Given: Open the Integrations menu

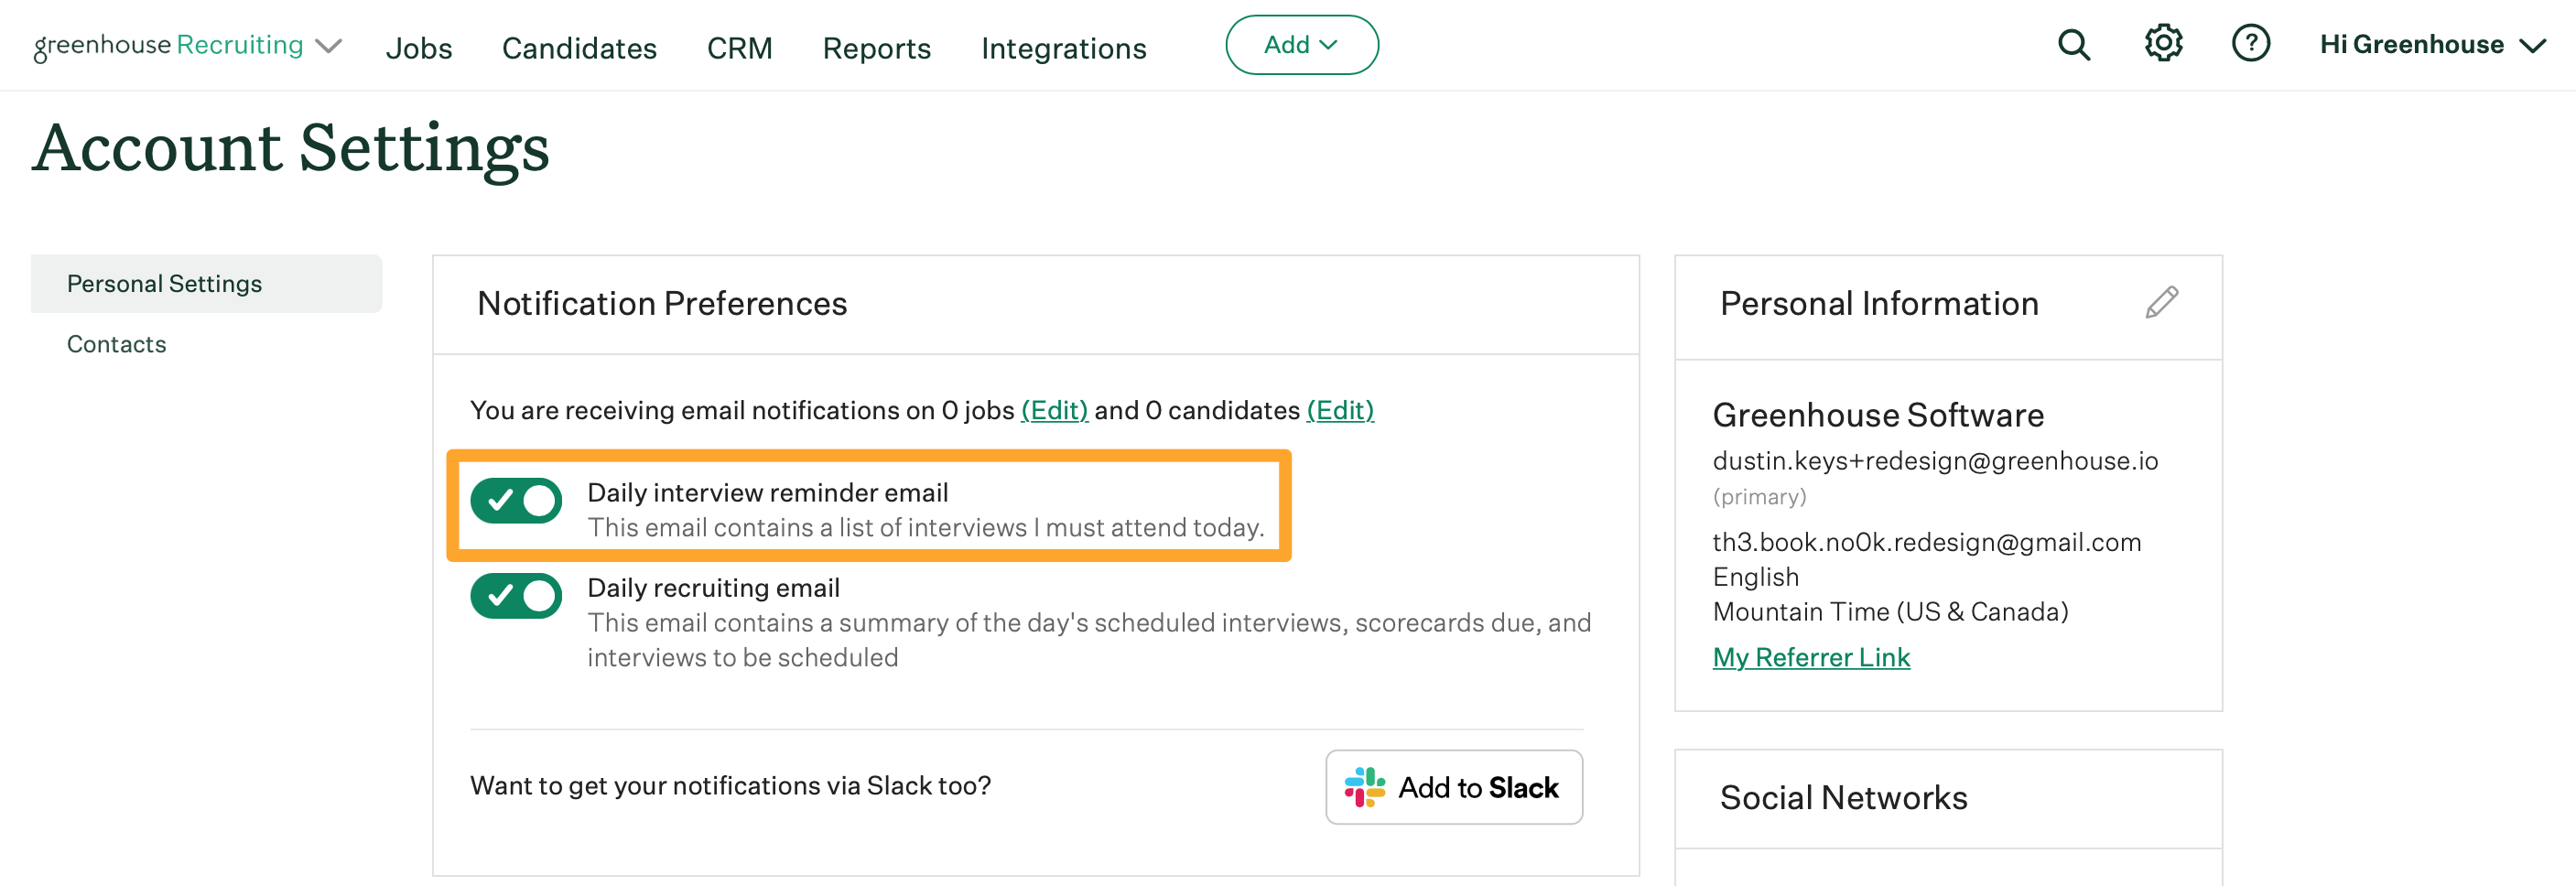Looking at the screenshot, I should 1063,48.
